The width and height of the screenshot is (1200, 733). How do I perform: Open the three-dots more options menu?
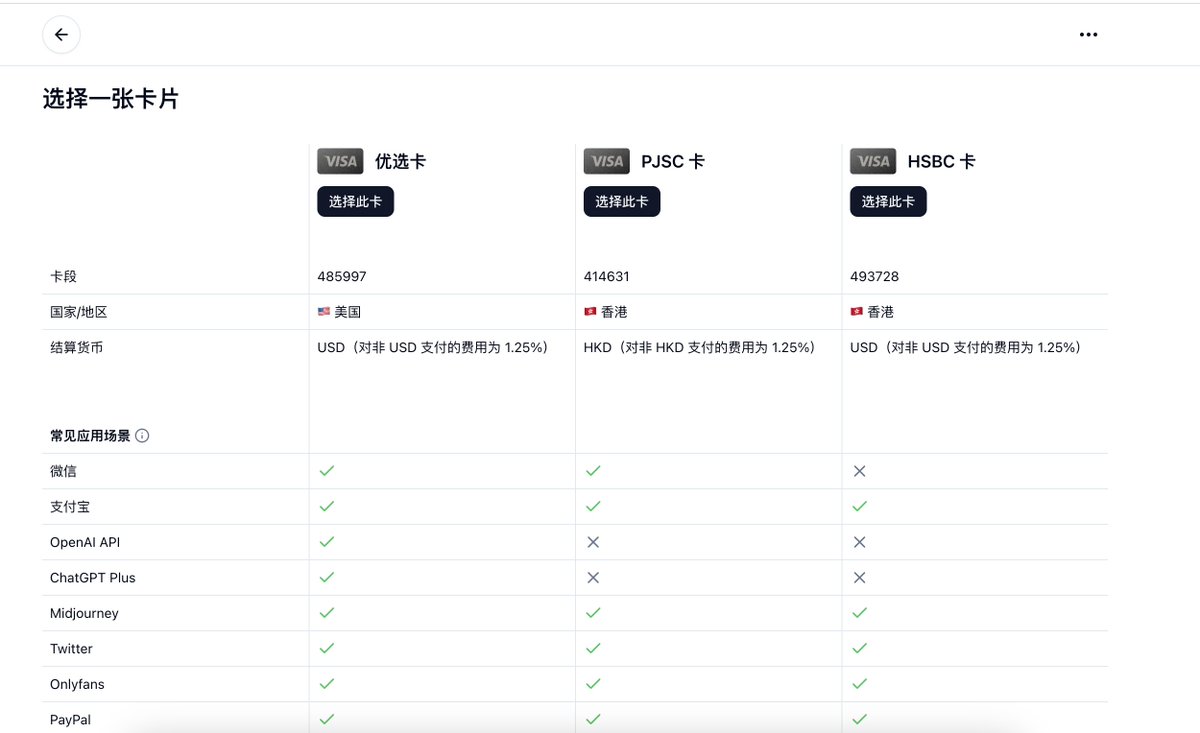pos(1088,35)
